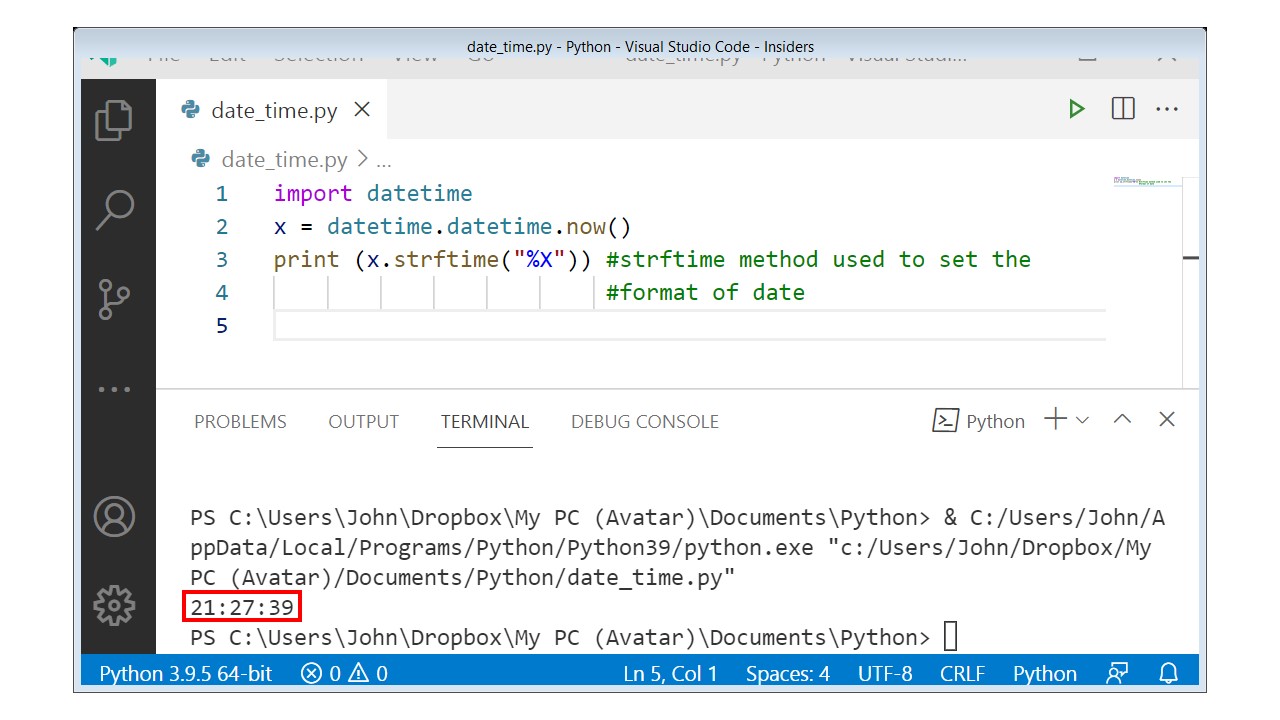Split the editor with the split icon

coord(1122,109)
